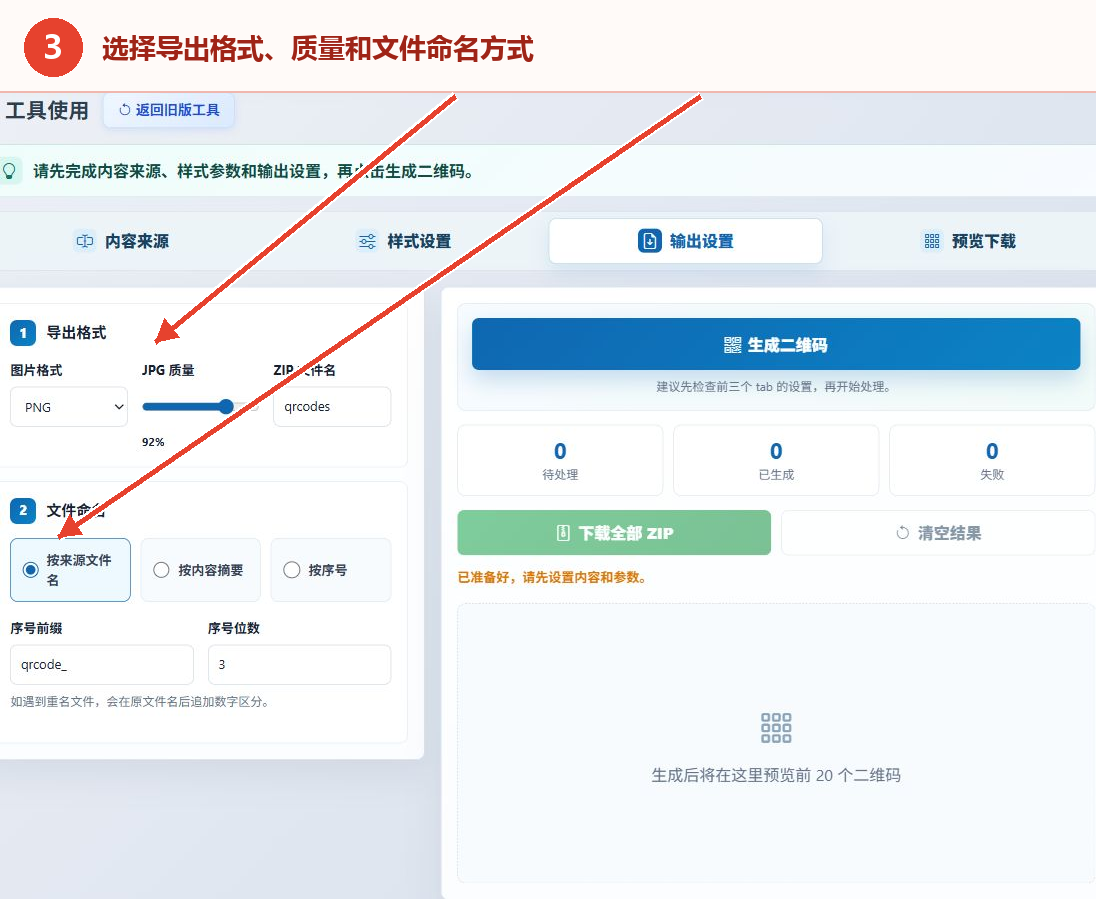Select the 按来源文件名 radio option
Screen dimensions: 1096x899
(71, 570)
